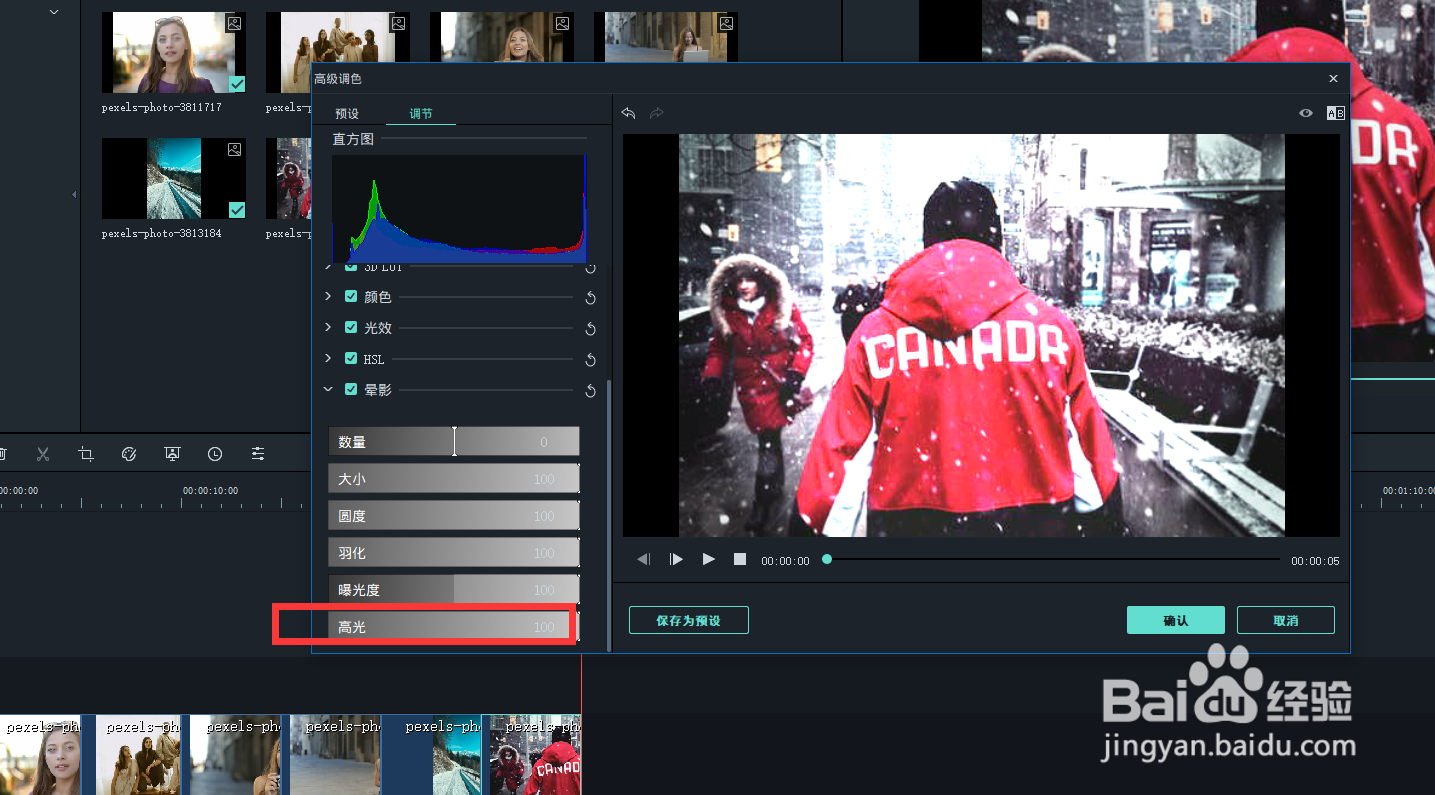Stop the preview playback
The height and width of the screenshot is (795, 1435).
740,559
